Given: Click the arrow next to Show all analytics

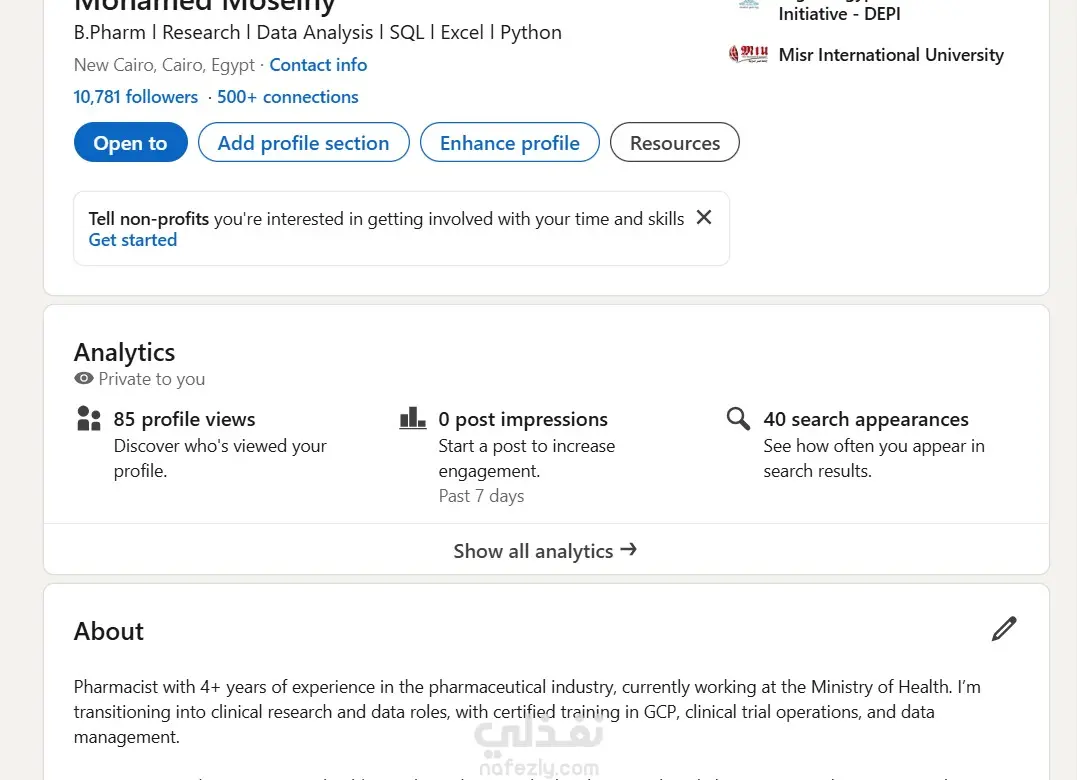Looking at the screenshot, I should (x=629, y=549).
